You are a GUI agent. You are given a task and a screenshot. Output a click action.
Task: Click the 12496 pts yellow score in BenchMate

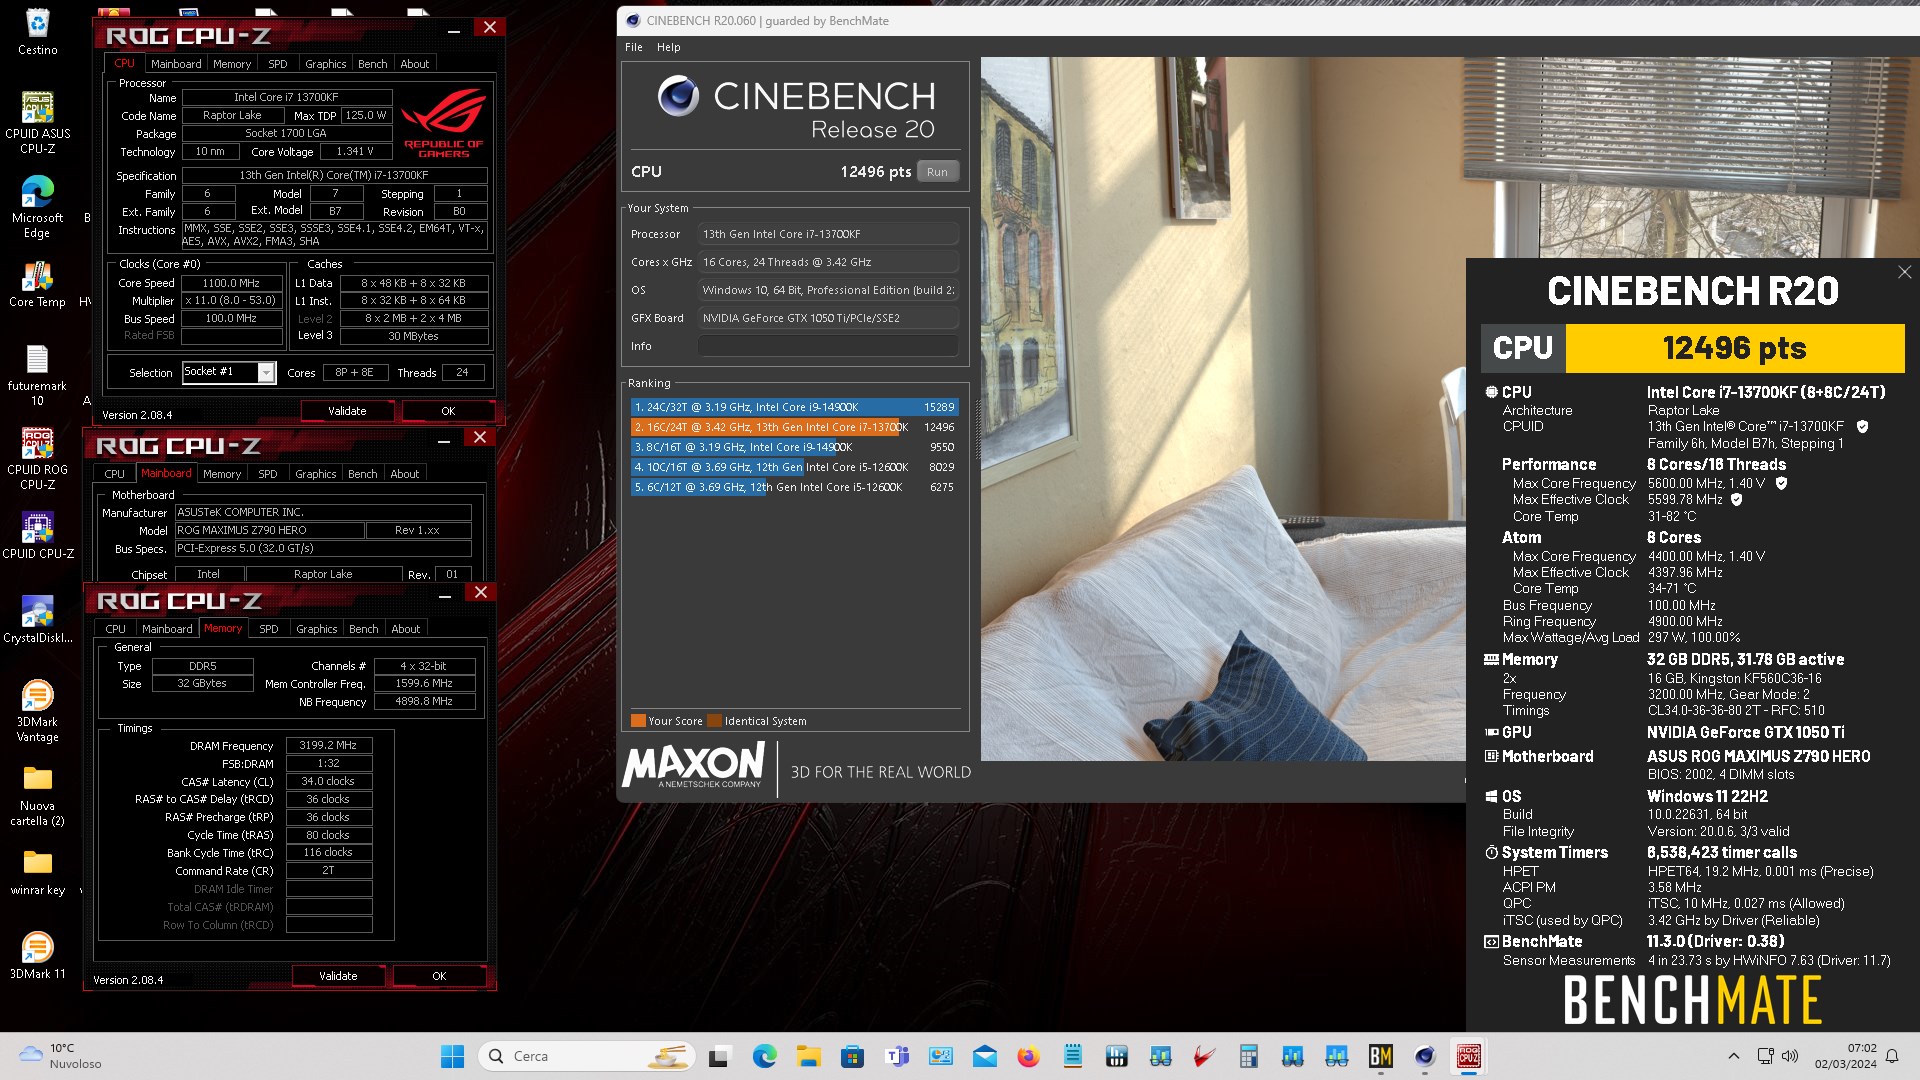pyautogui.click(x=1734, y=348)
